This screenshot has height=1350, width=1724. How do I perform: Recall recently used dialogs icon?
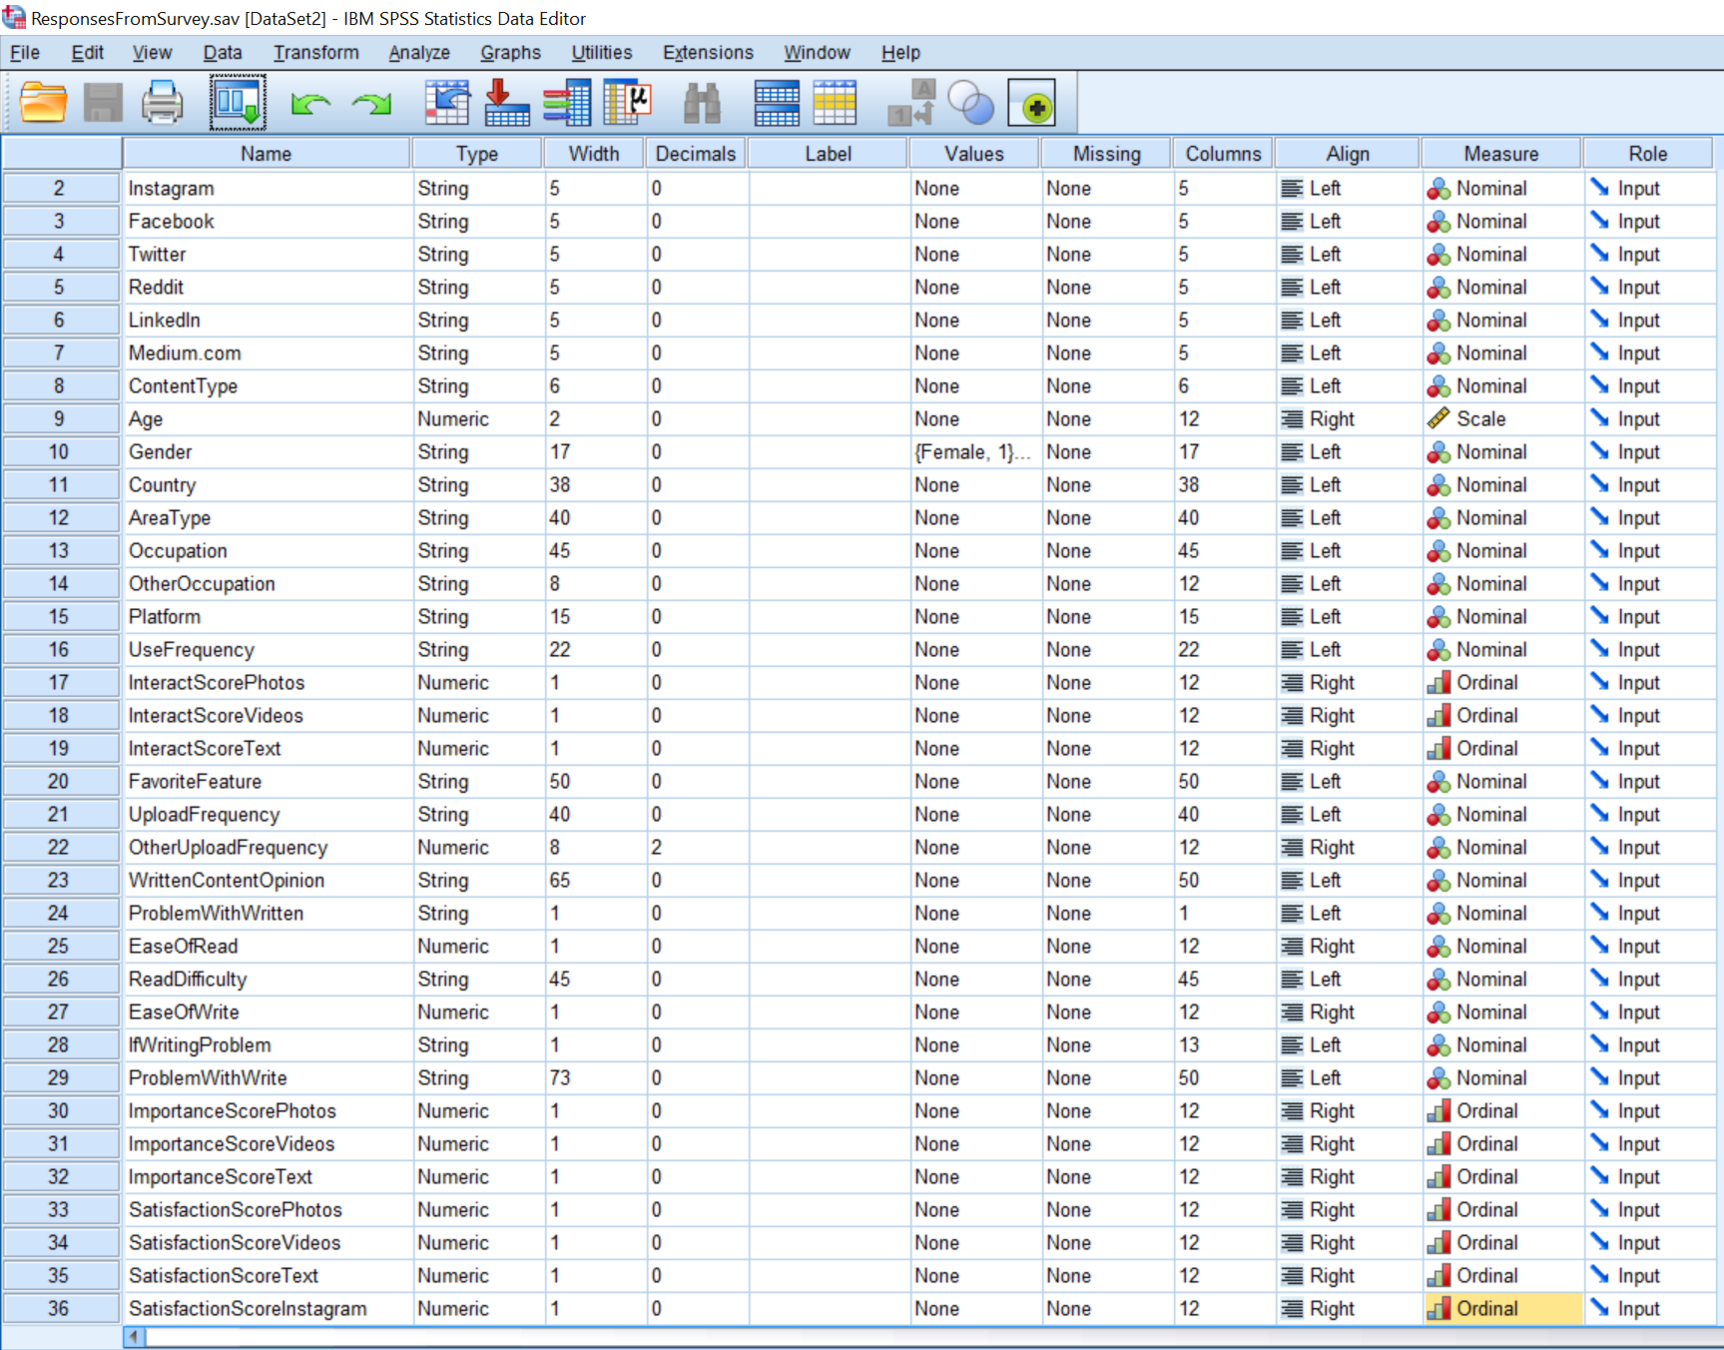237,102
